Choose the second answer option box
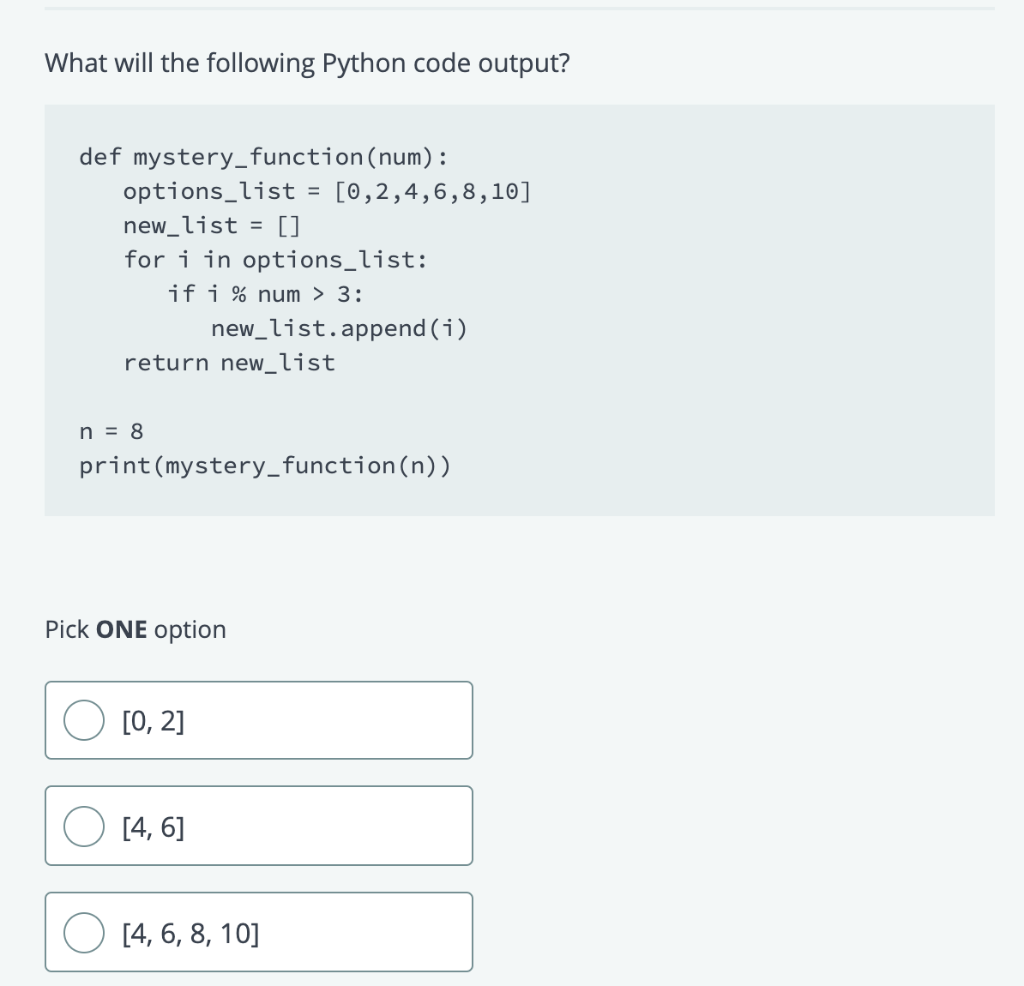This screenshot has height=986, width=1024. coord(258,825)
